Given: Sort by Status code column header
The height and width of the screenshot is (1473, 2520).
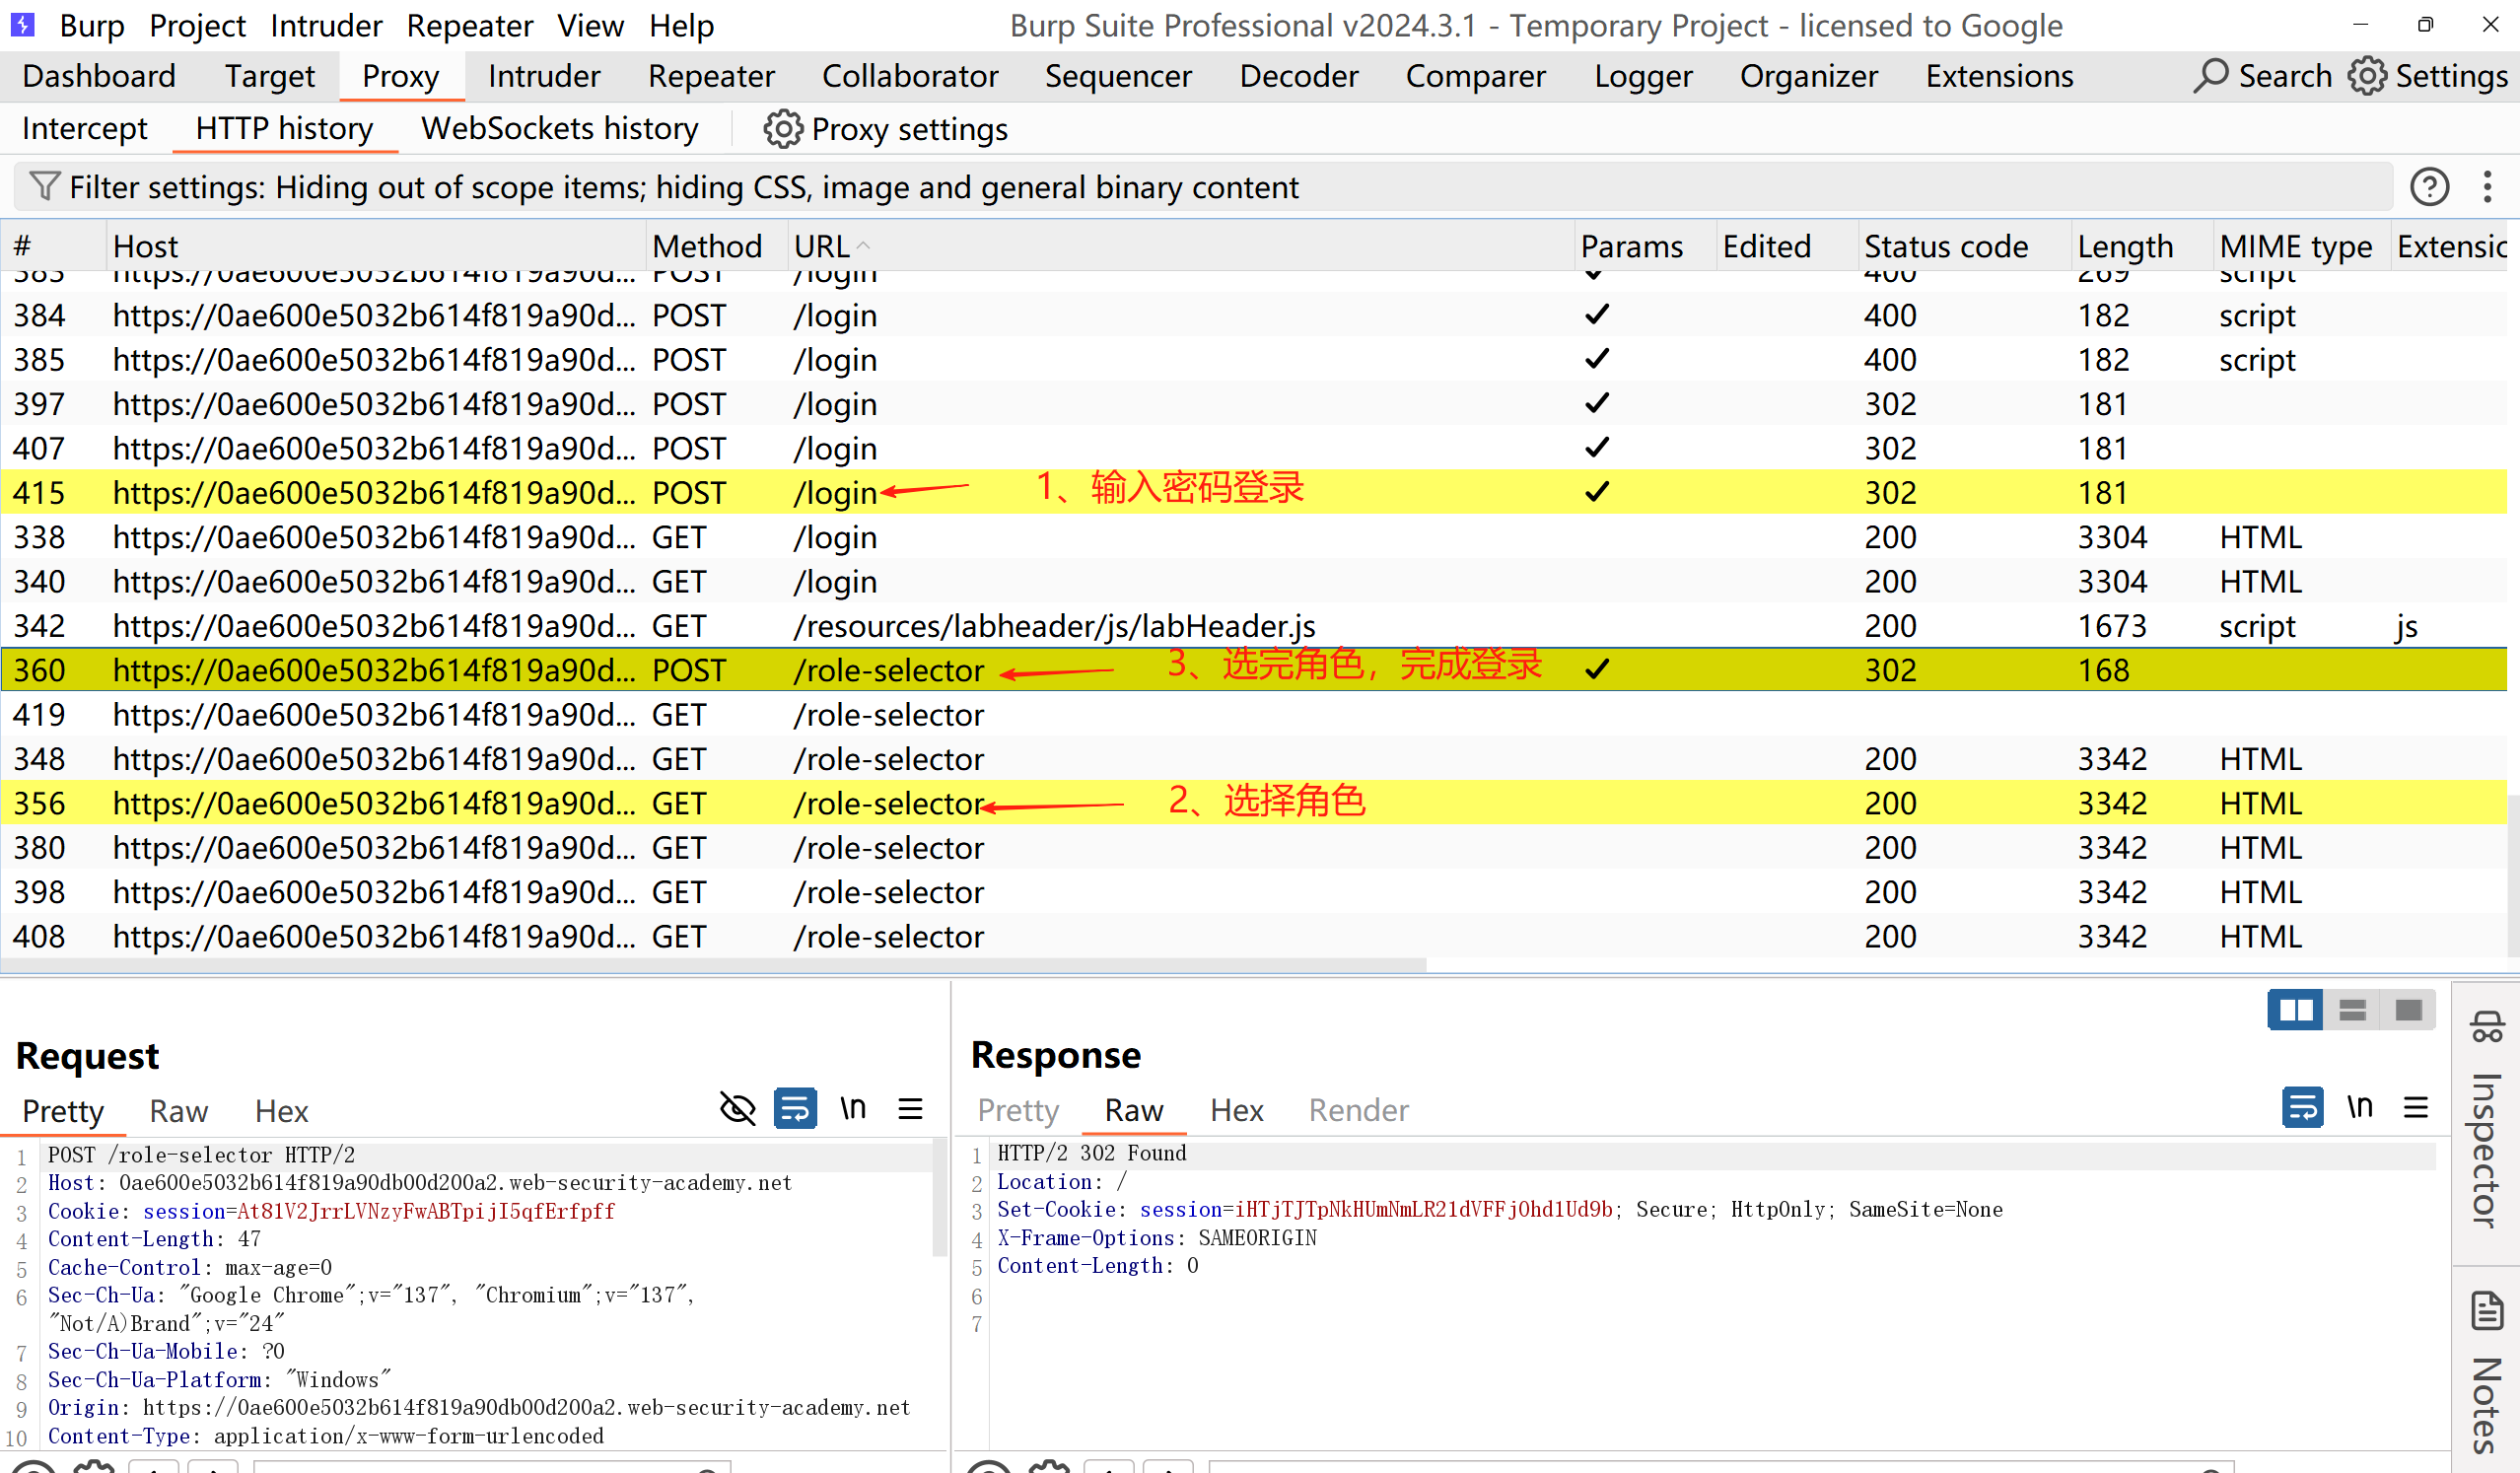Looking at the screenshot, I should pos(1945,246).
